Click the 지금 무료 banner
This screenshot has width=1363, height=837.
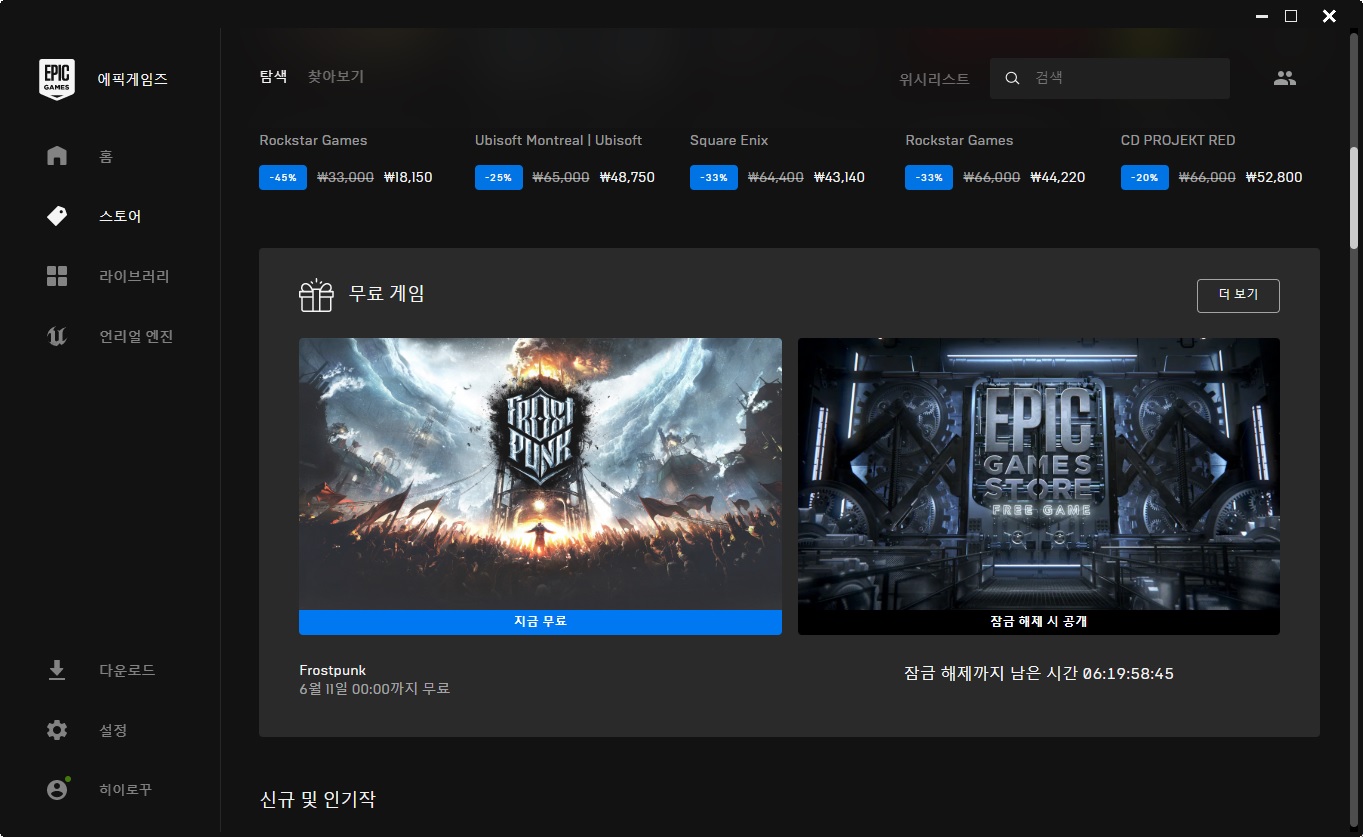[x=540, y=622]
